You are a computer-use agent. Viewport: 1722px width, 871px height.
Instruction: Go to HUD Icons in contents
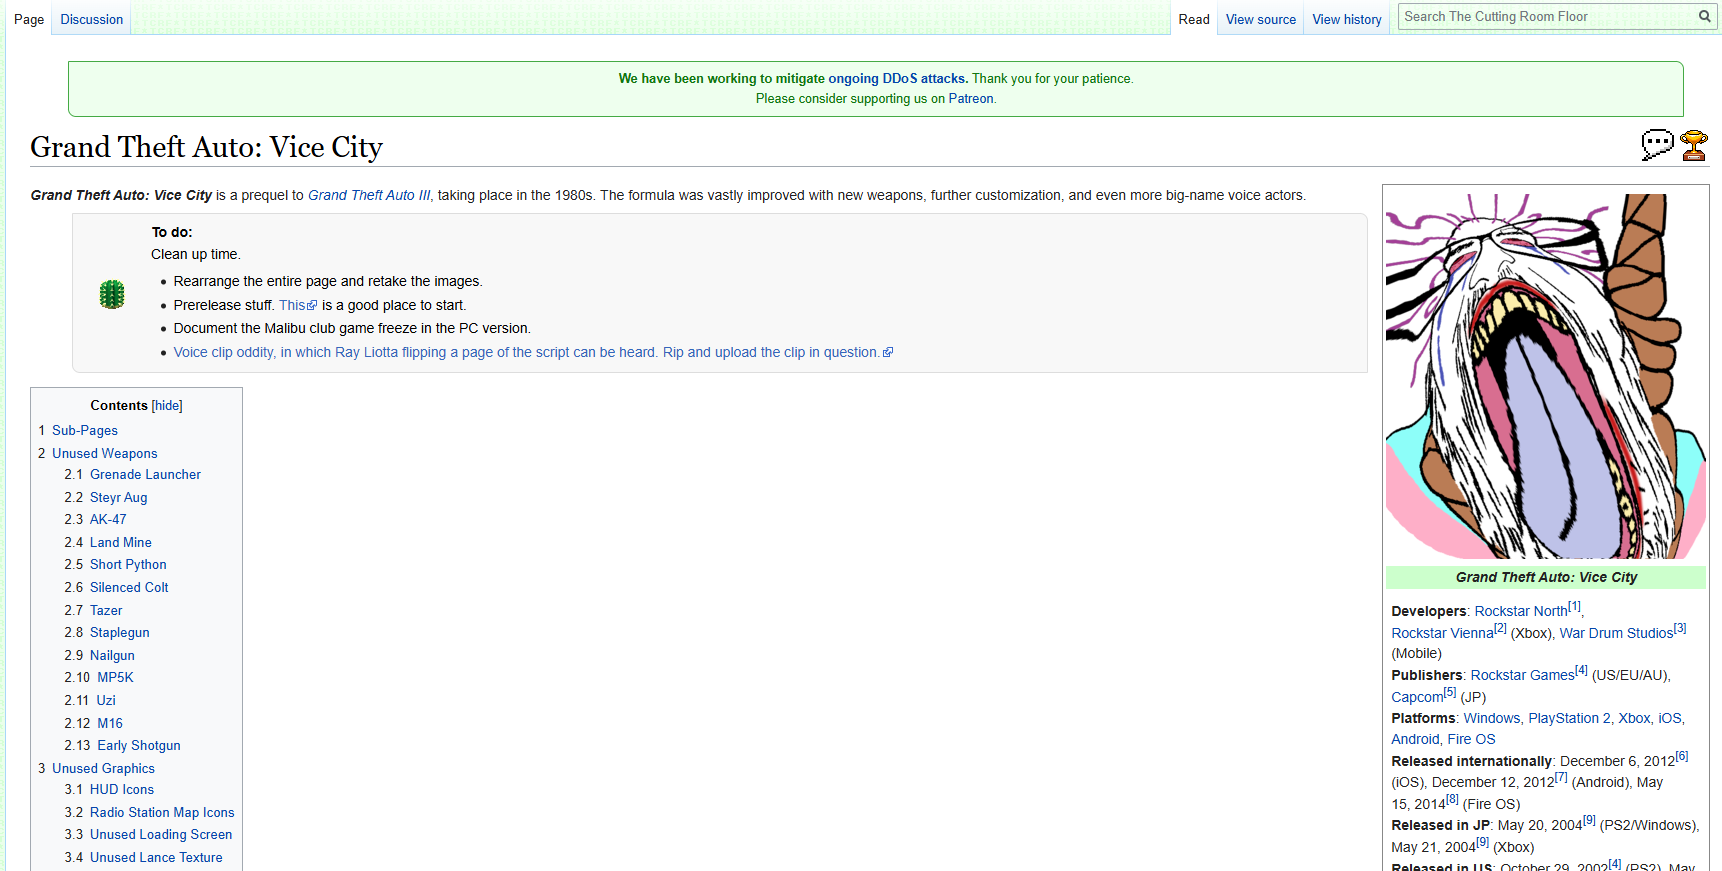tap(122, 789)
